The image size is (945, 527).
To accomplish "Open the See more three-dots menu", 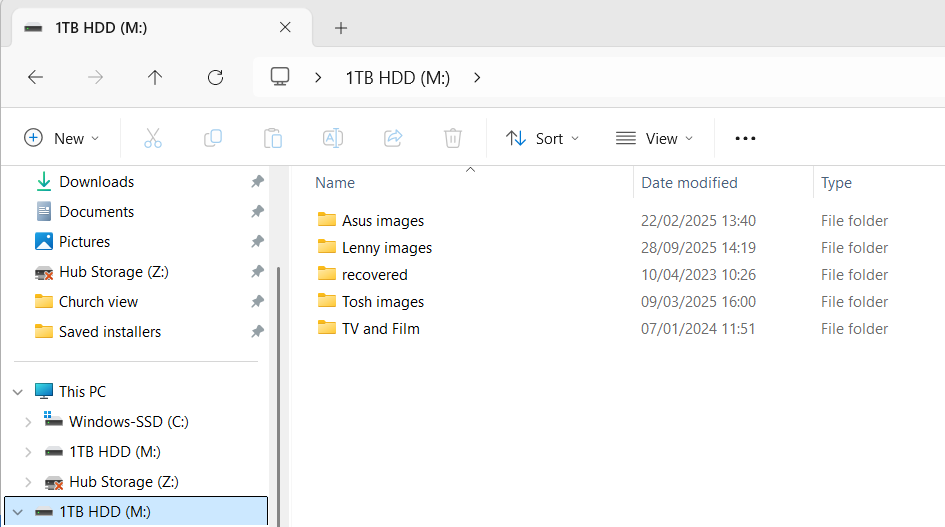I will click(x=745, y=138).
